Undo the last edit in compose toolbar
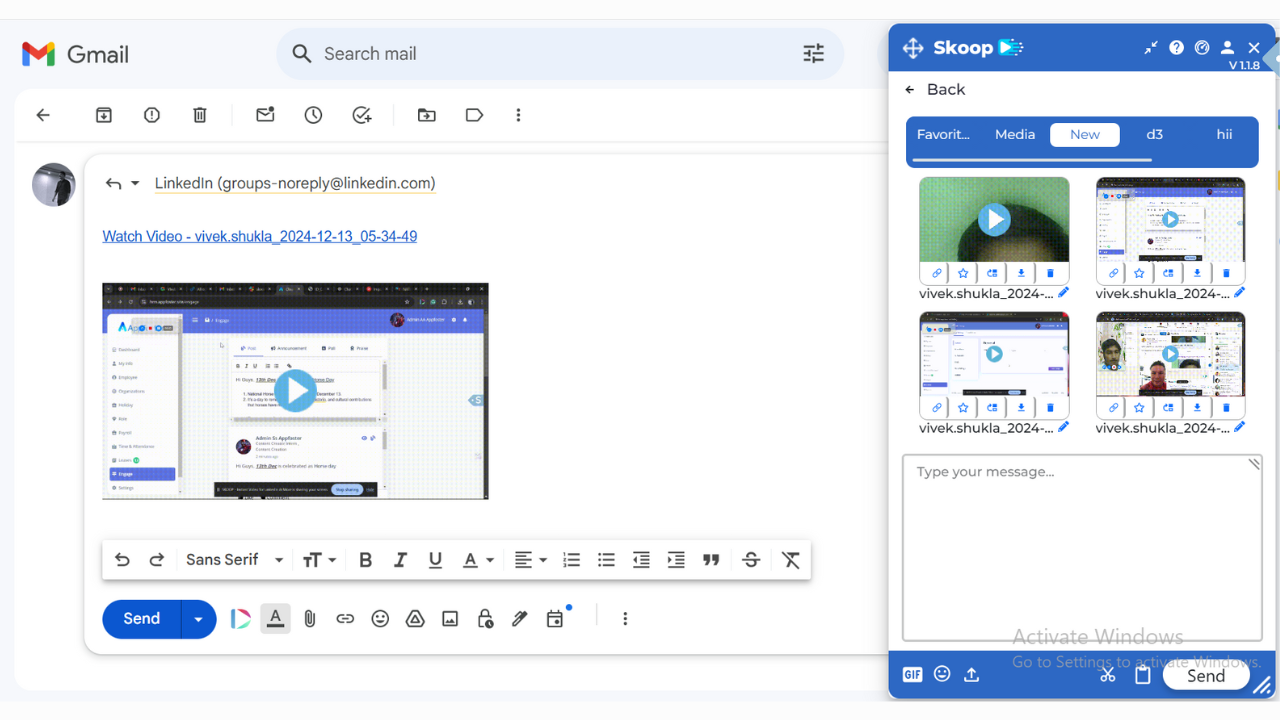The image size is (1280, 720). pyautogui.click(x=122, y=560)
